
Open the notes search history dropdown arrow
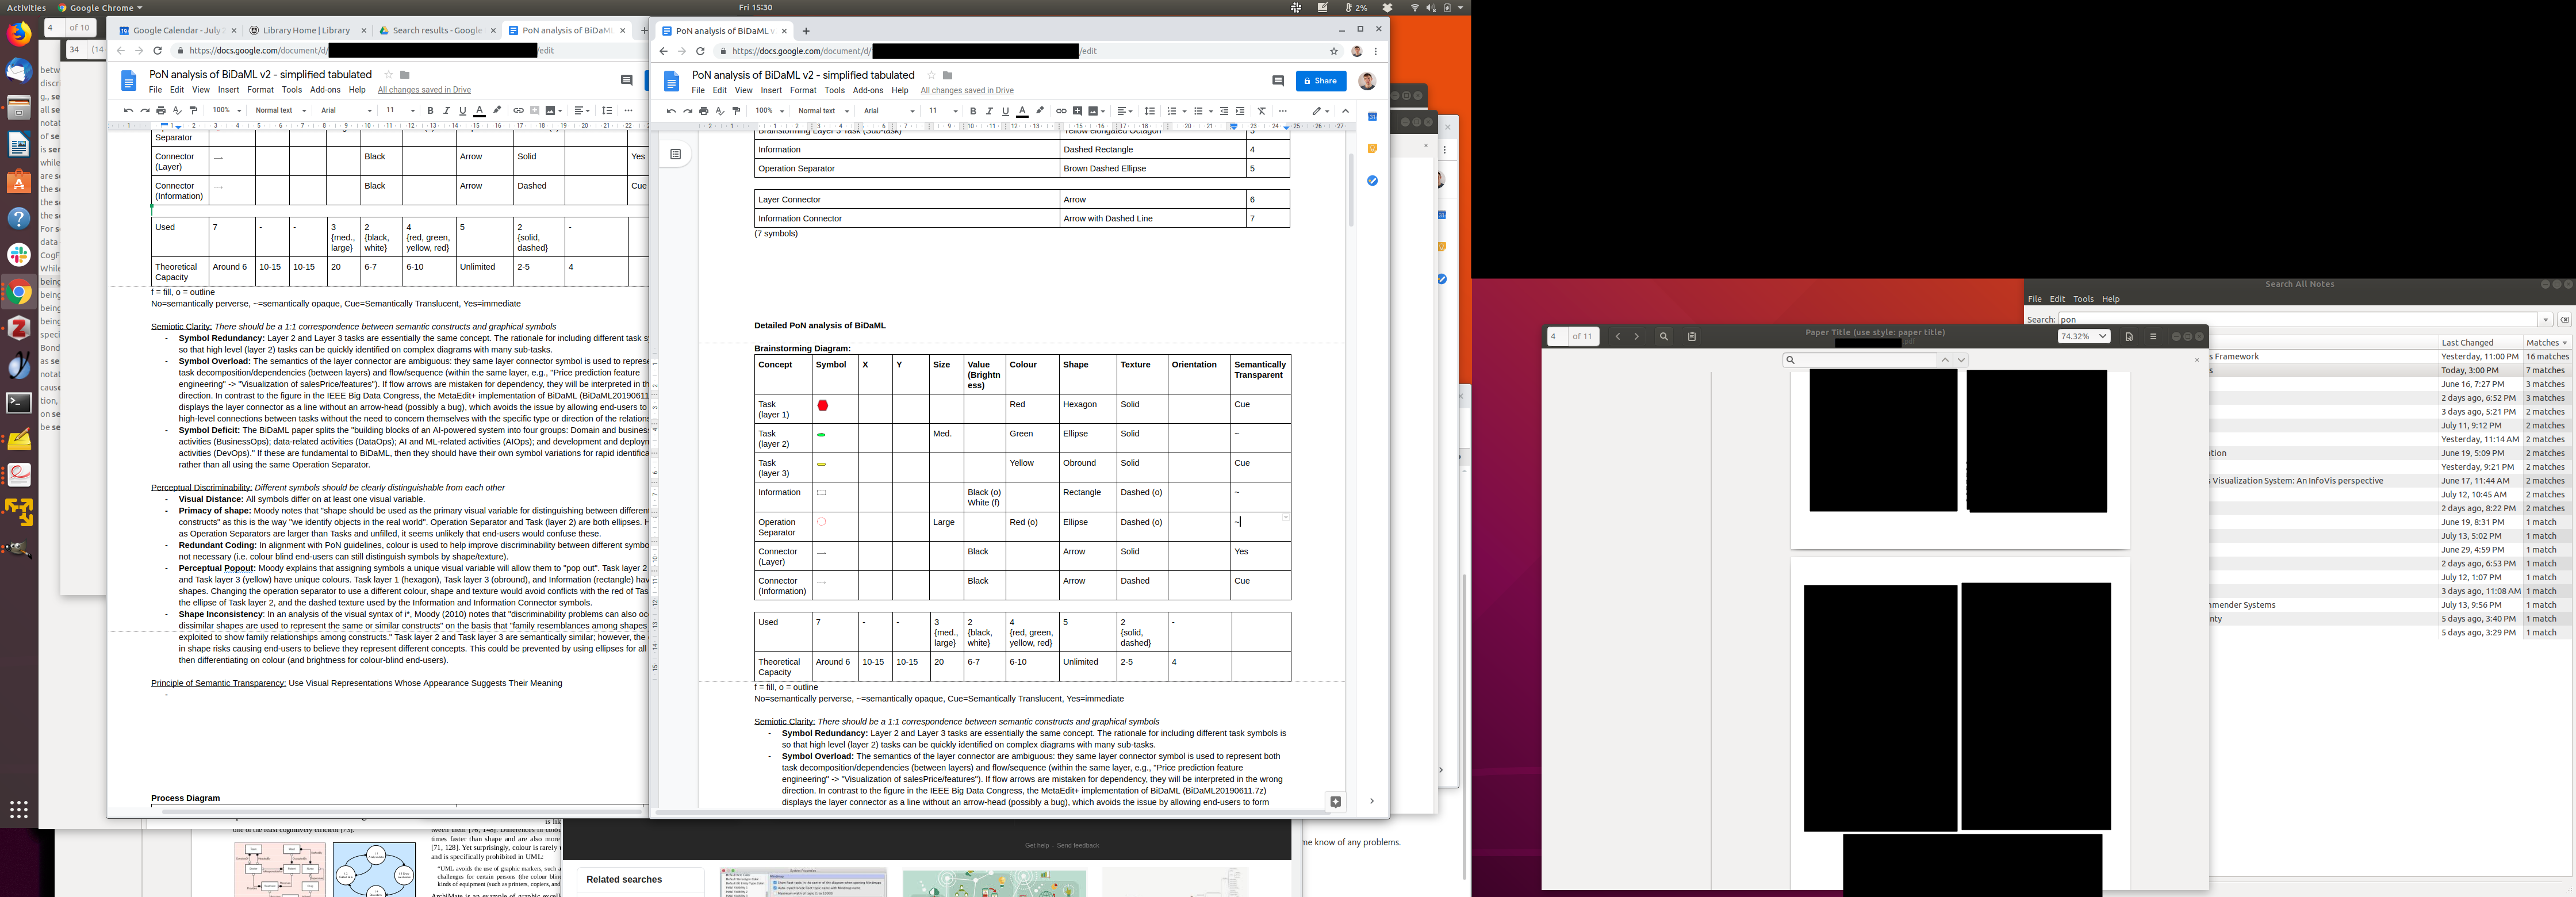point(2545,320)
